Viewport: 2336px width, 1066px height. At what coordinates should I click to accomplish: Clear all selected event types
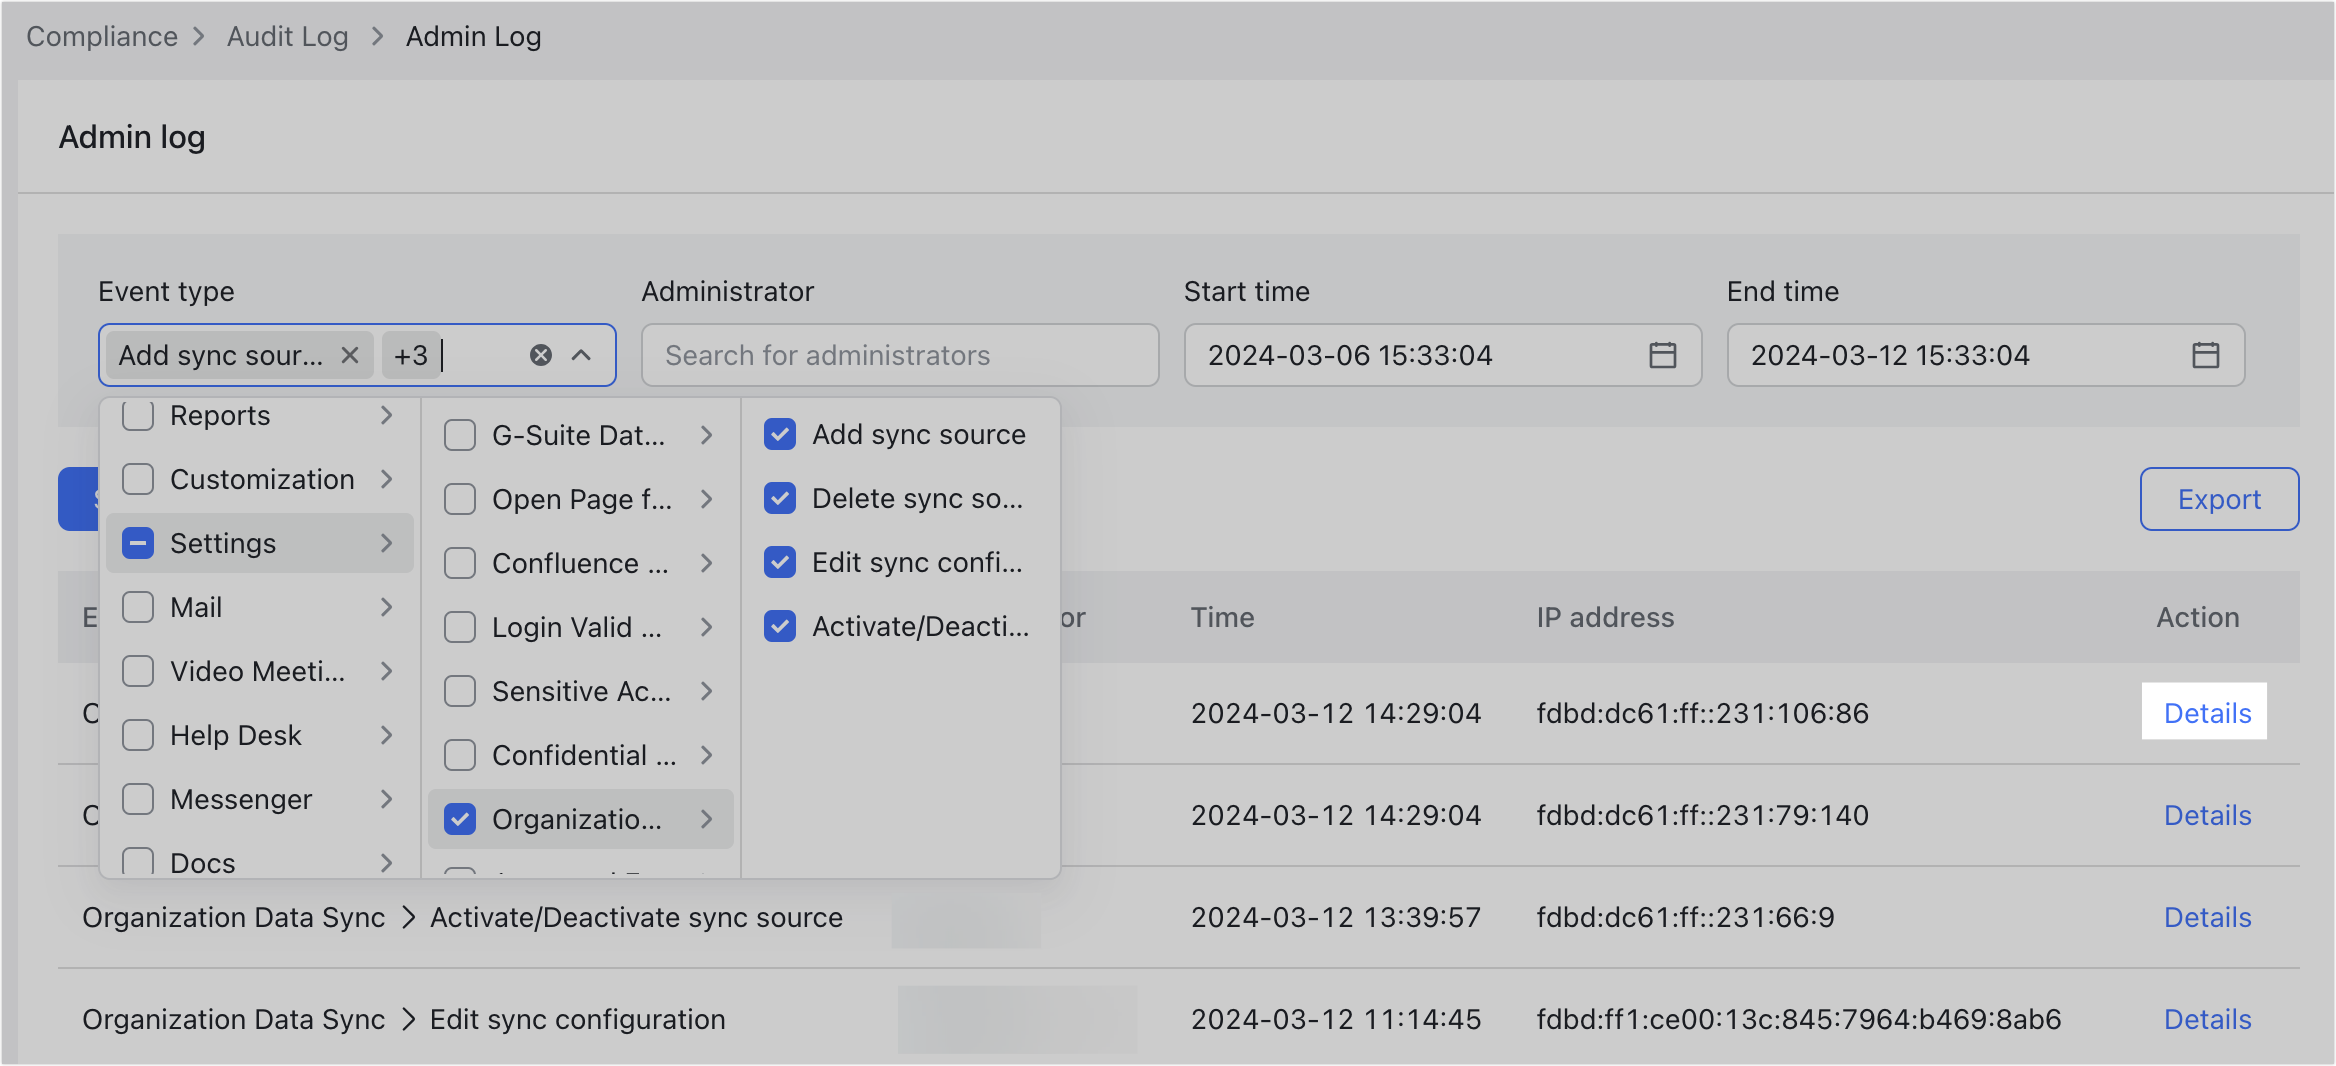[x=541, y=355]
